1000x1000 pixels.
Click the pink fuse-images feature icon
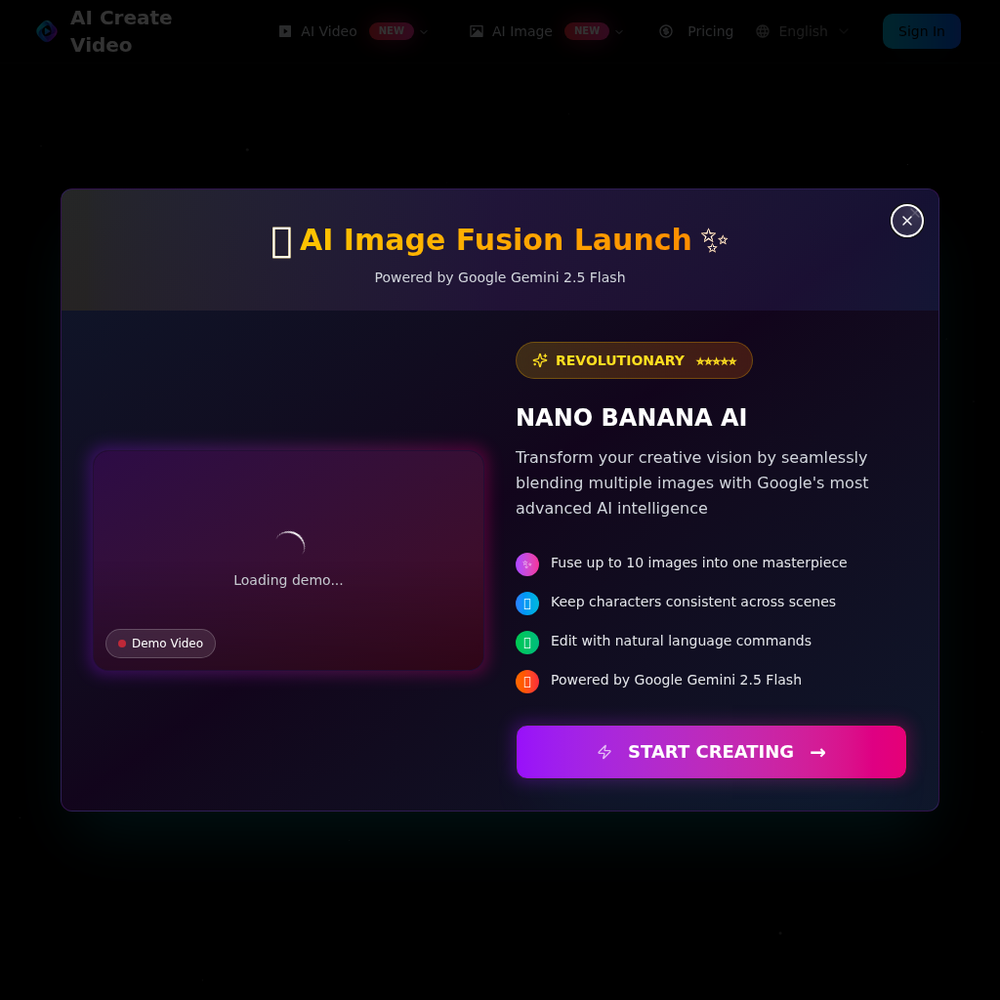527,564
